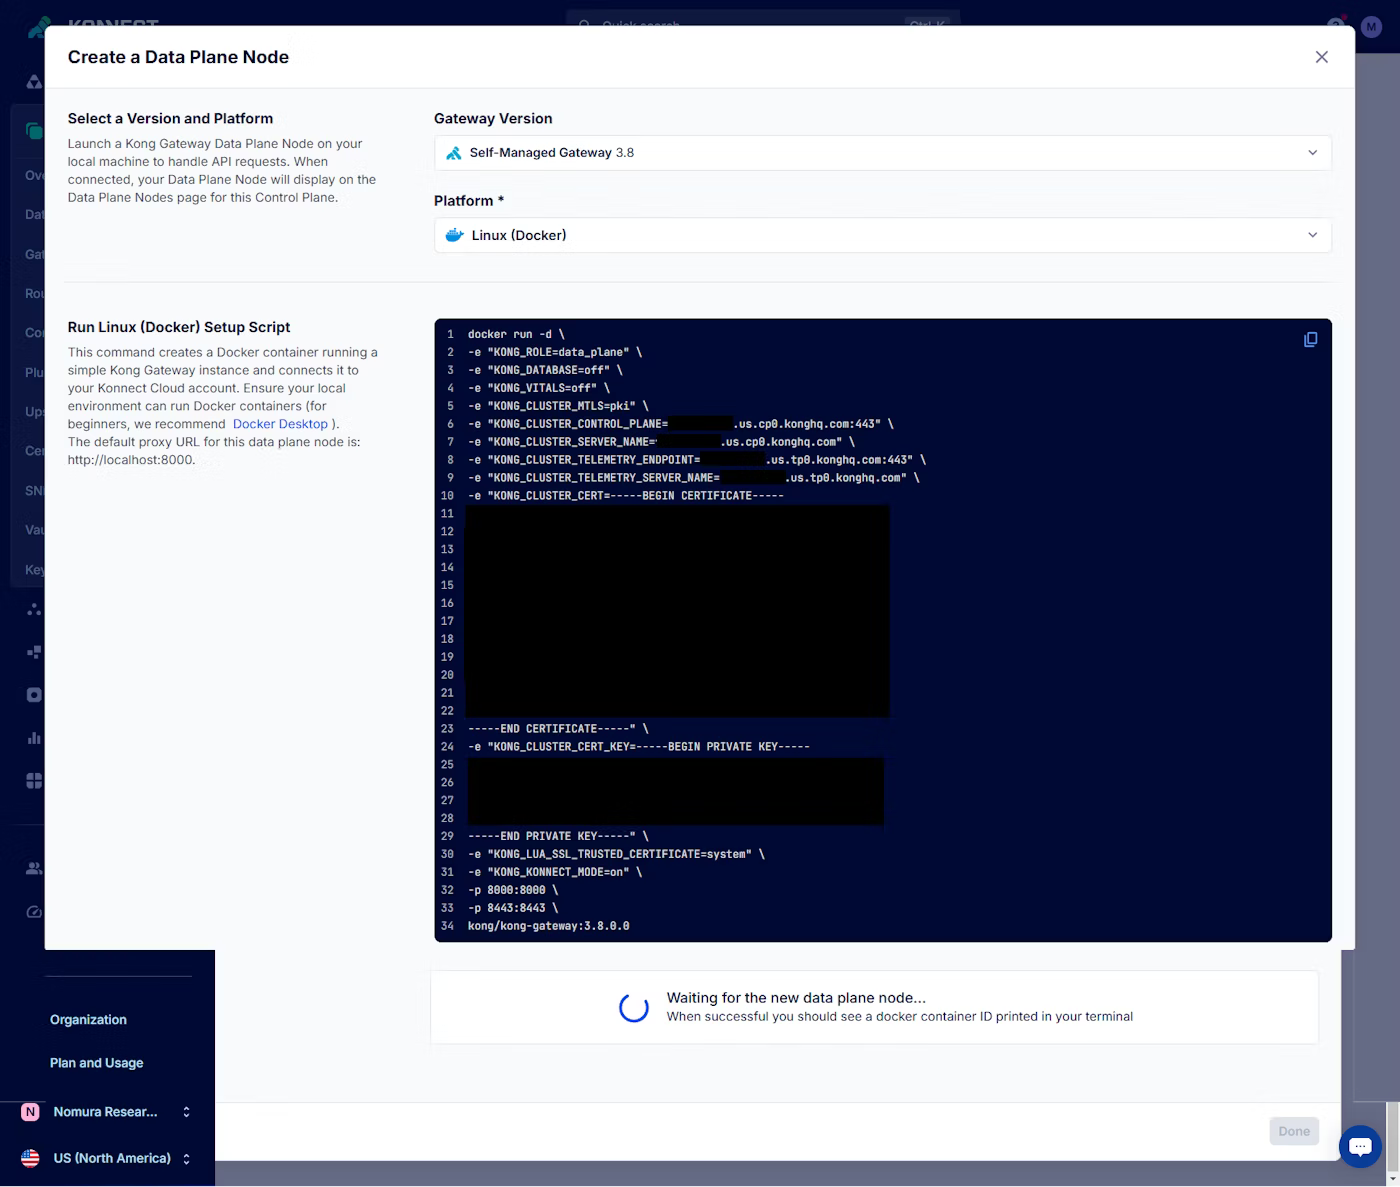This screenshot has width=1400, height=1187.
Task: Click the four-square grid sidebar icon
Action: [34, 781]
